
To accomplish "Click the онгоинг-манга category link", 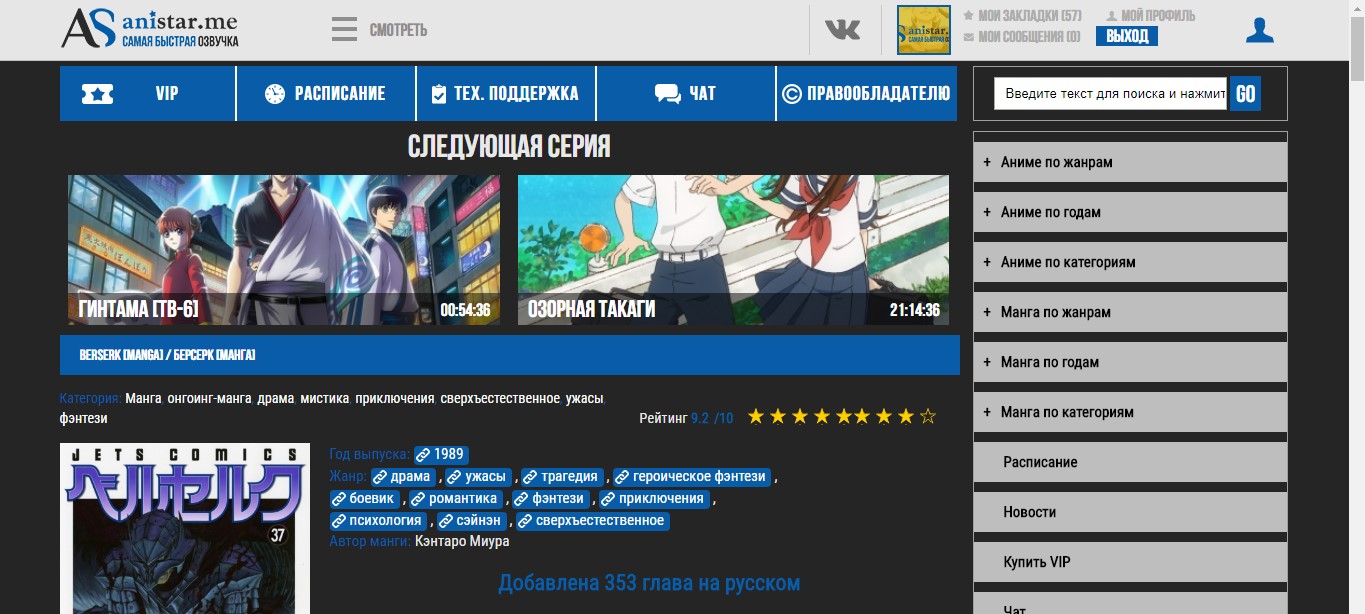I will [x=209, y=398].
